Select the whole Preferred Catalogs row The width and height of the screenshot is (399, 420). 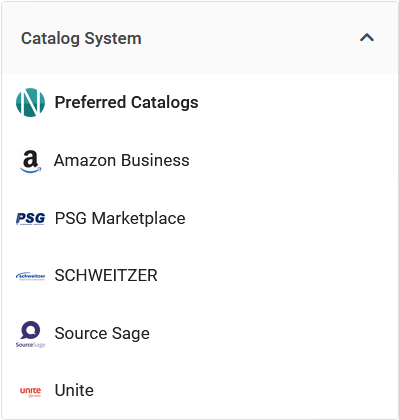click(199, 102)
